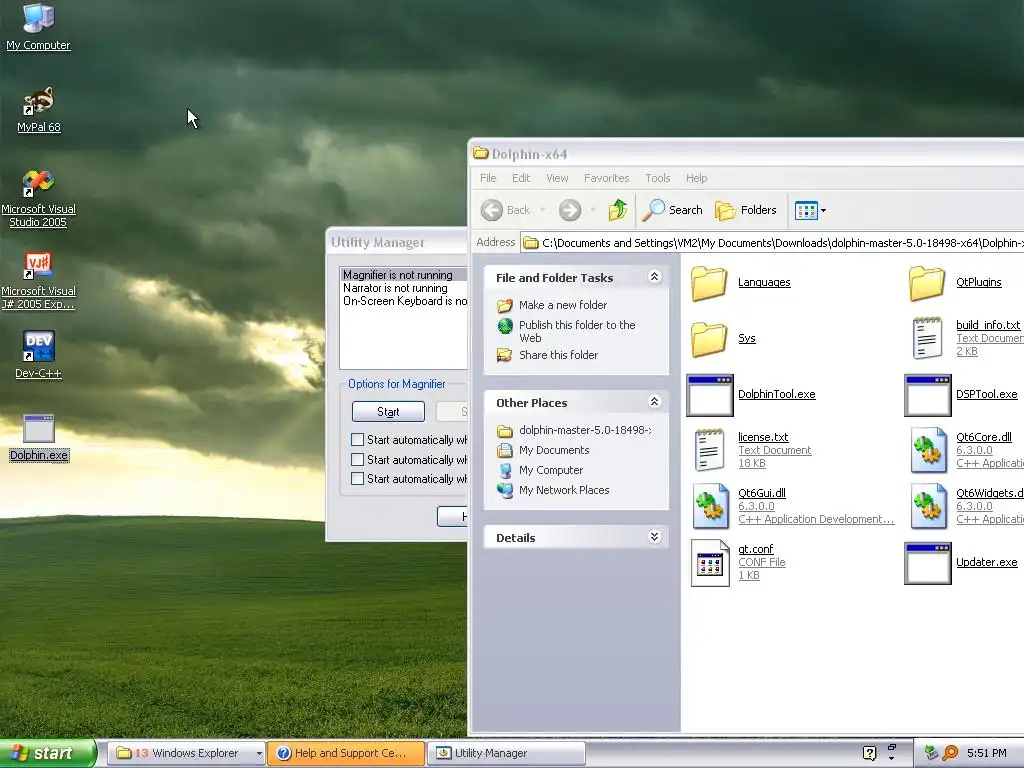Viewport: 1024px width, 768px height.
Task: Select Dev-C++ desktop shortcut
Action: click(x=39, y=355)
